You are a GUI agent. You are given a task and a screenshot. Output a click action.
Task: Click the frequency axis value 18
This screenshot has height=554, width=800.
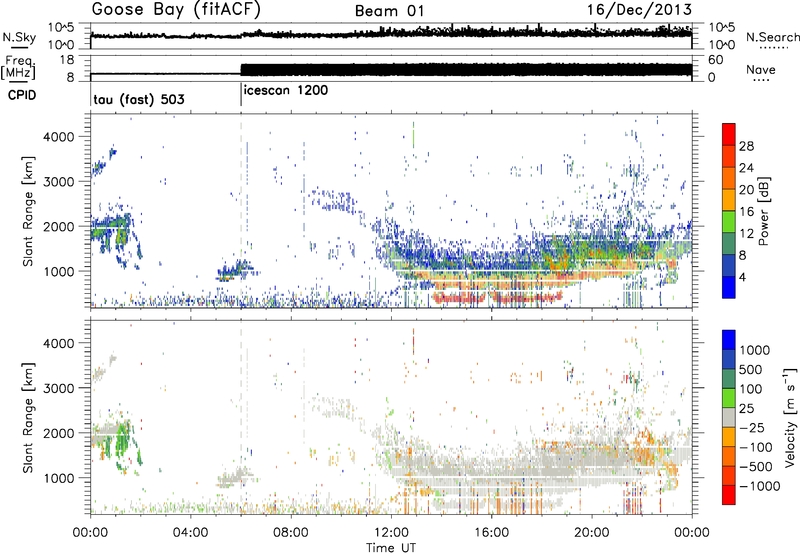click(67, 60)
